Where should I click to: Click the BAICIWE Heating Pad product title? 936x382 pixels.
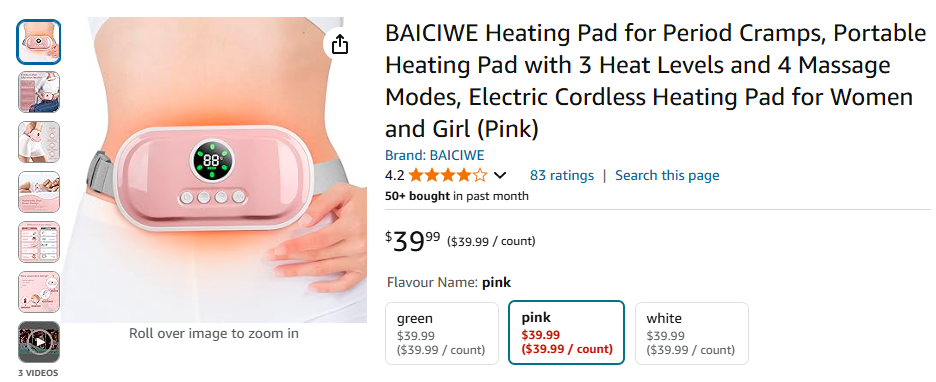(x=655, y=81)
